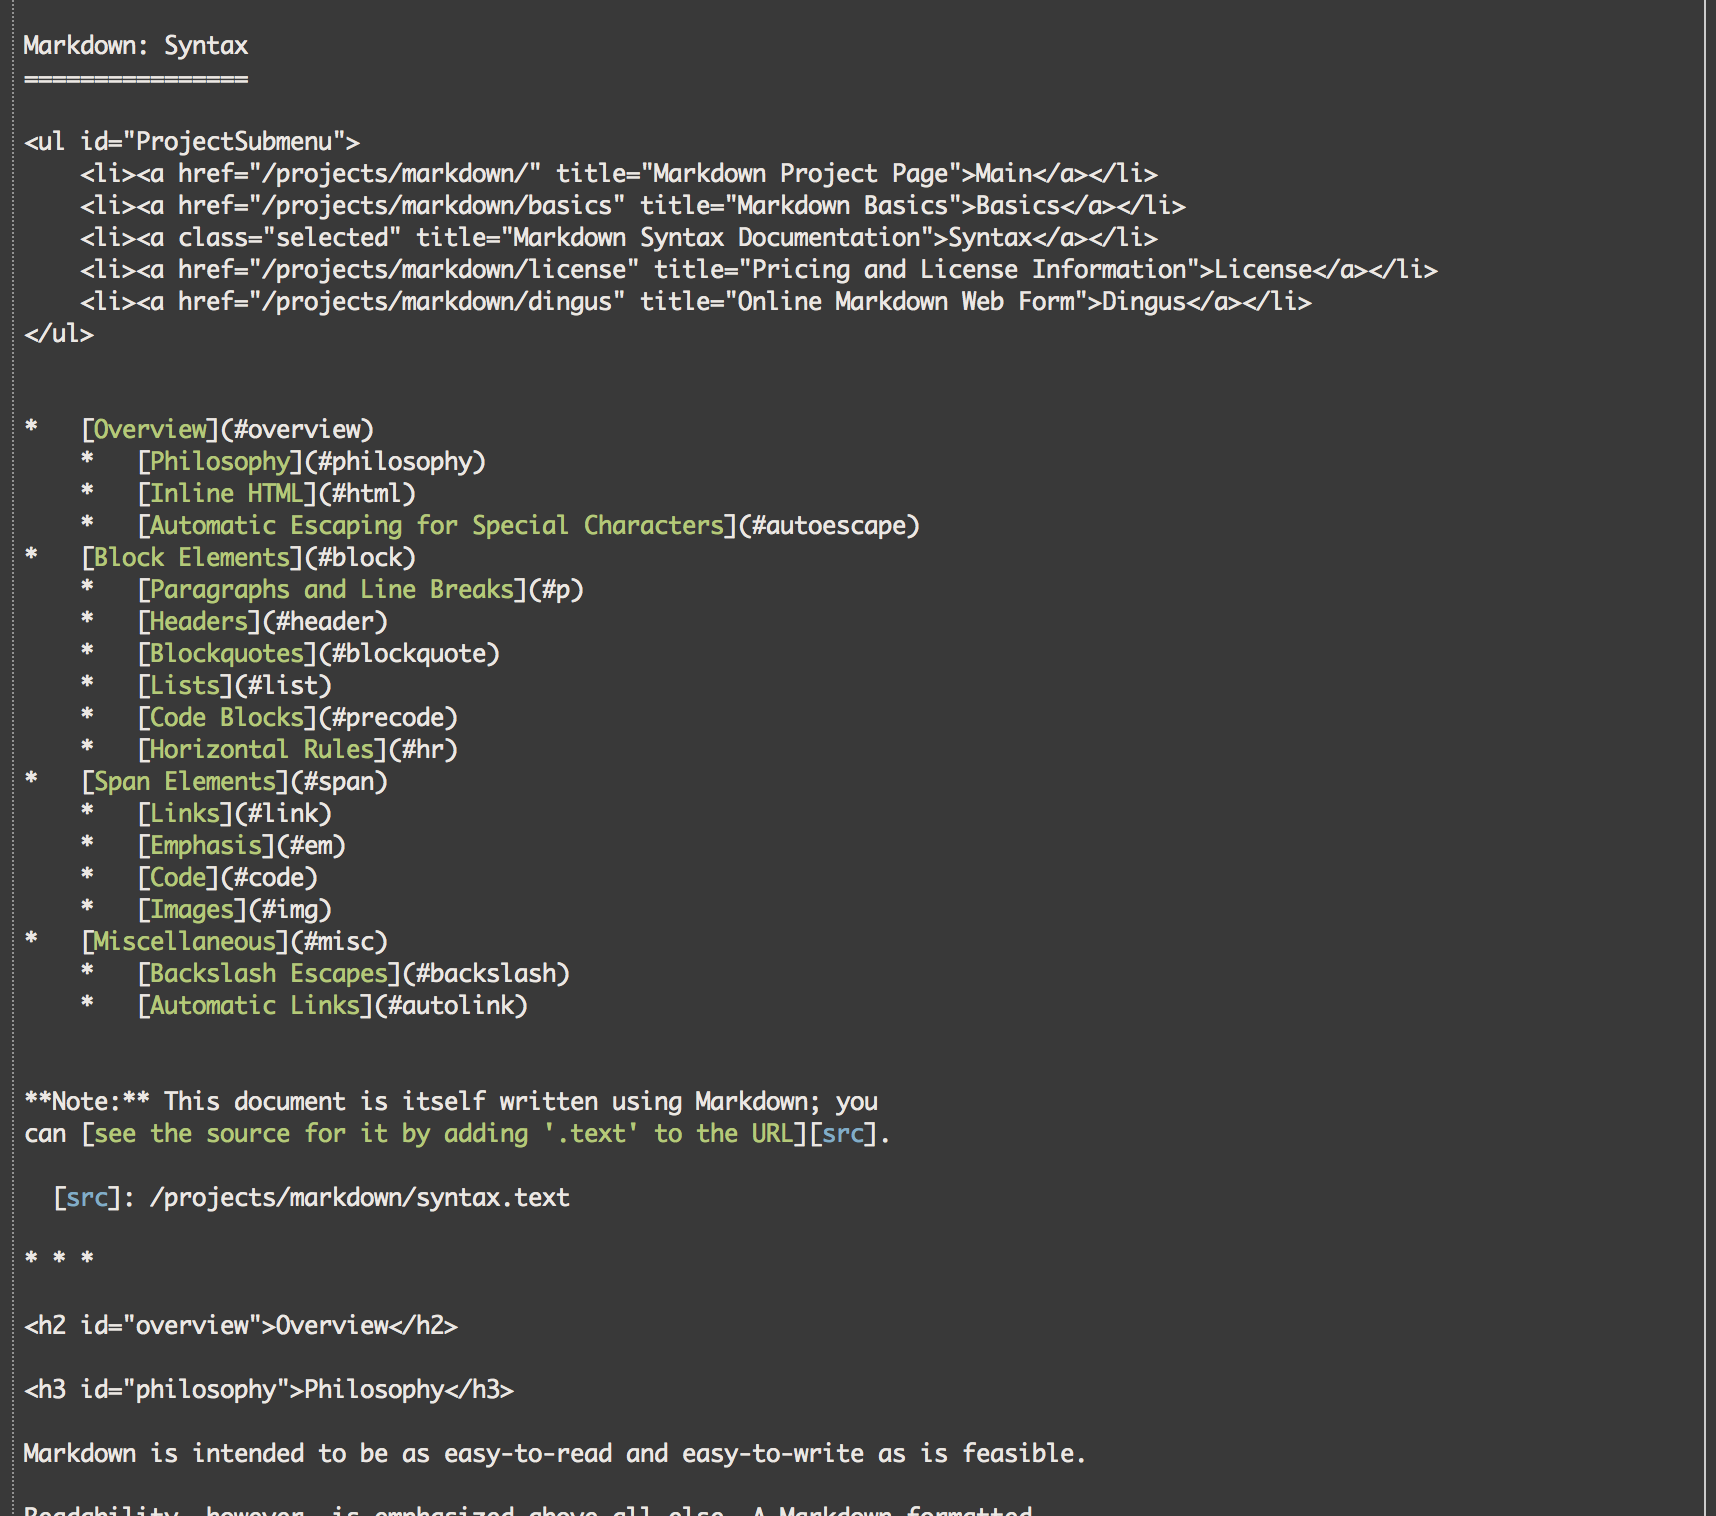Click the [Blockquotes] link text

[x=226, y=654]
